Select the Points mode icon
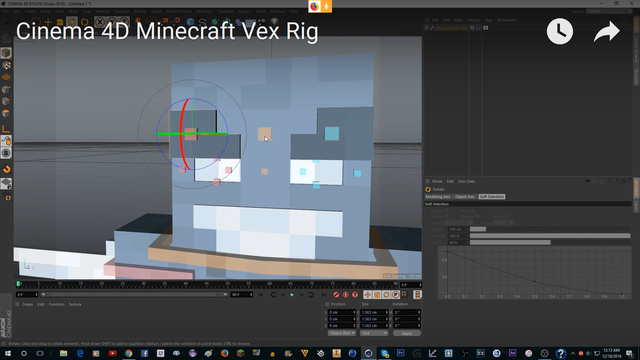640x360 pixels. (x=6, y=89)
